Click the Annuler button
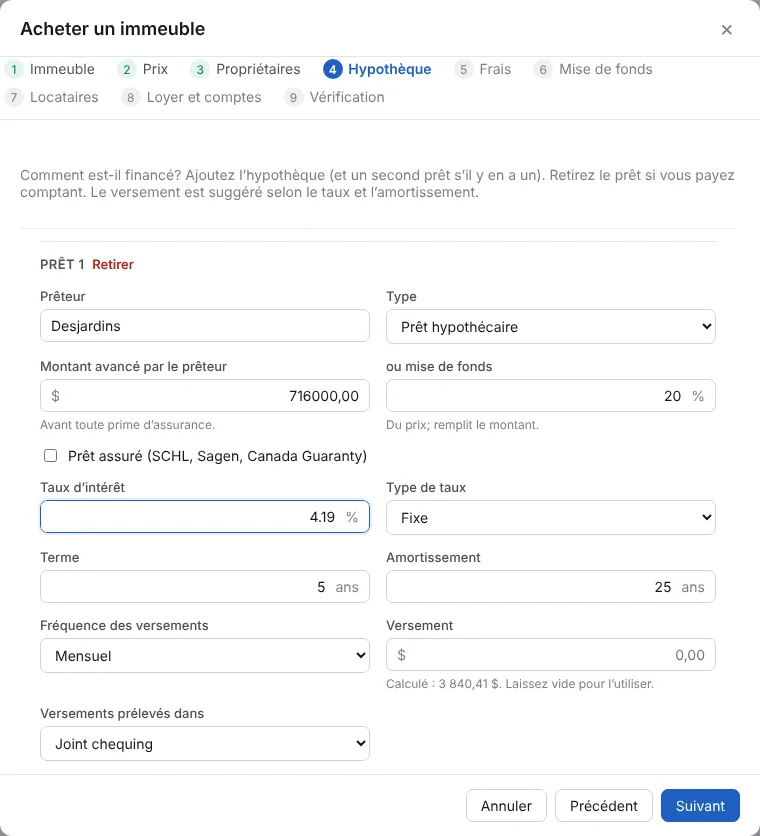 [506, 806]
